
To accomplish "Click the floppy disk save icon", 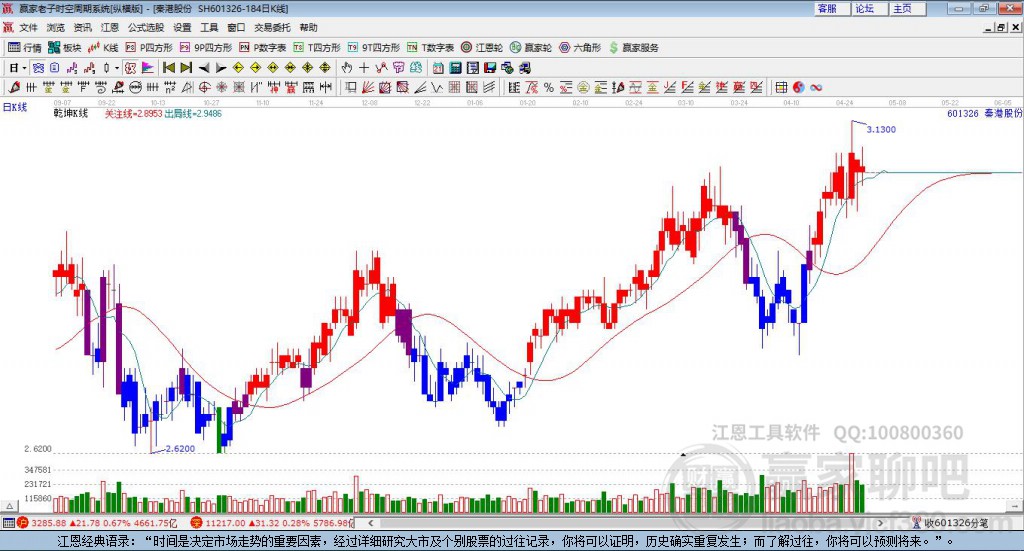I will pyautogui.click(x=490, y=68).
